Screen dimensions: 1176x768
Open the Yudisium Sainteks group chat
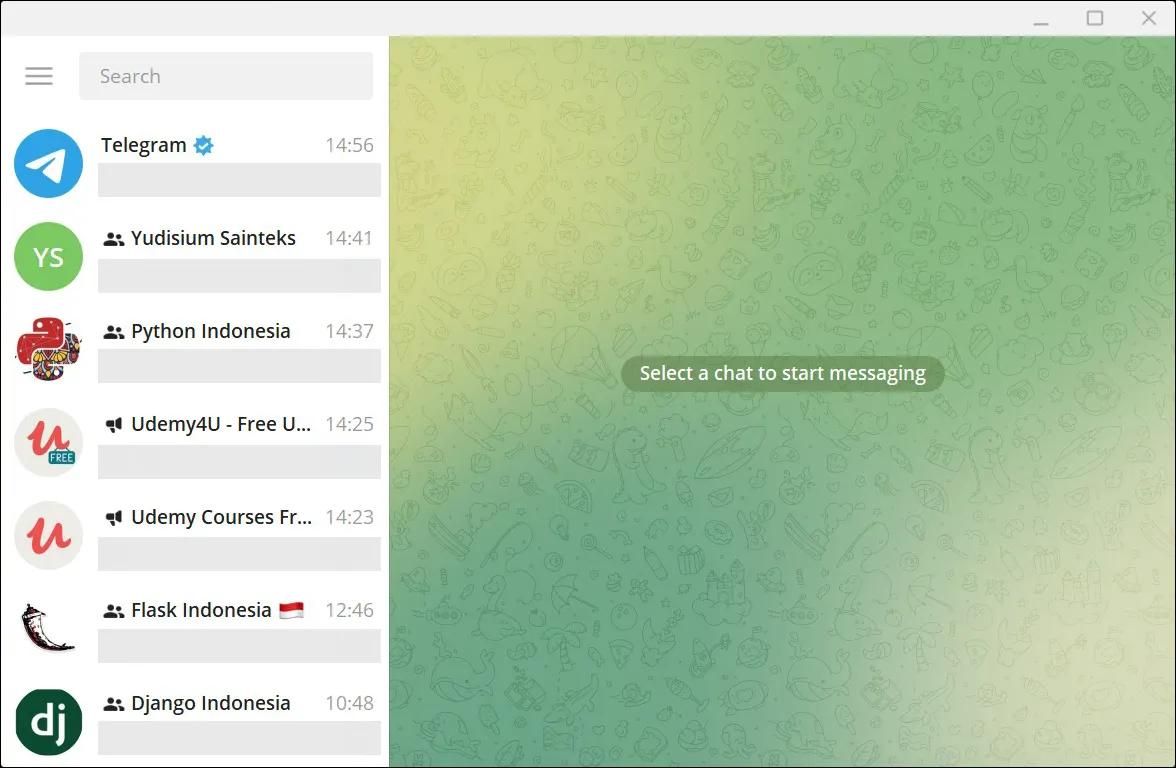pos(213,238)
